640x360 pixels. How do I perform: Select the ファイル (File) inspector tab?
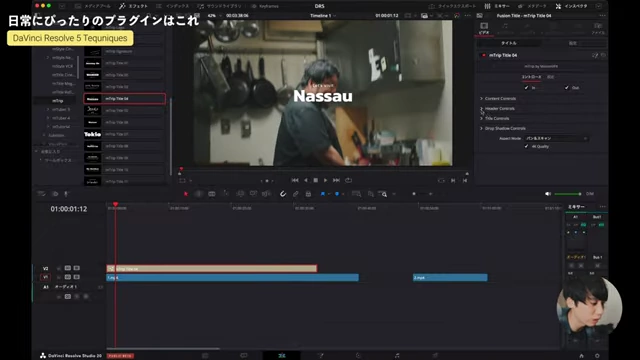click(598, 28)
